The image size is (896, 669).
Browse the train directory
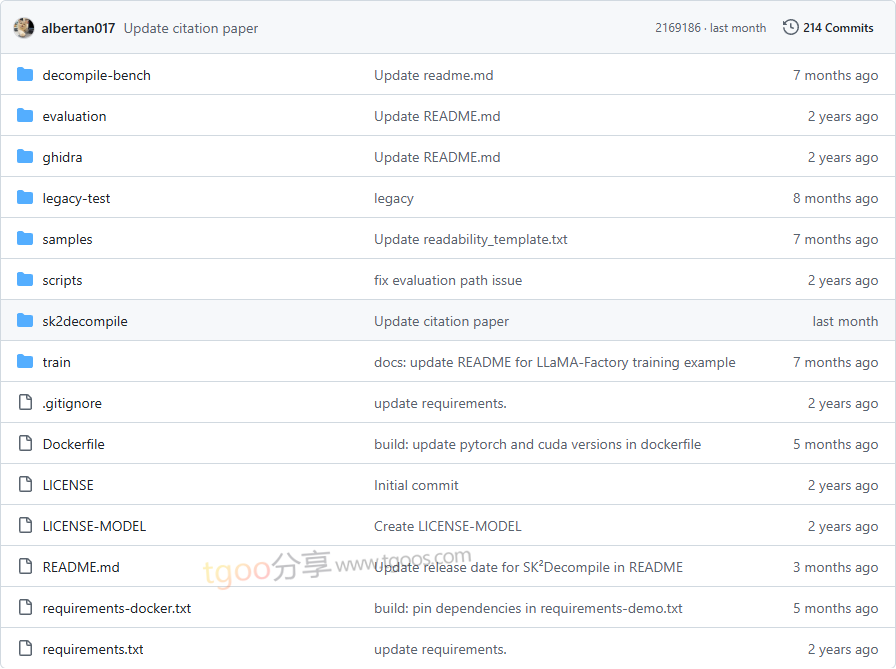point(56,362)
